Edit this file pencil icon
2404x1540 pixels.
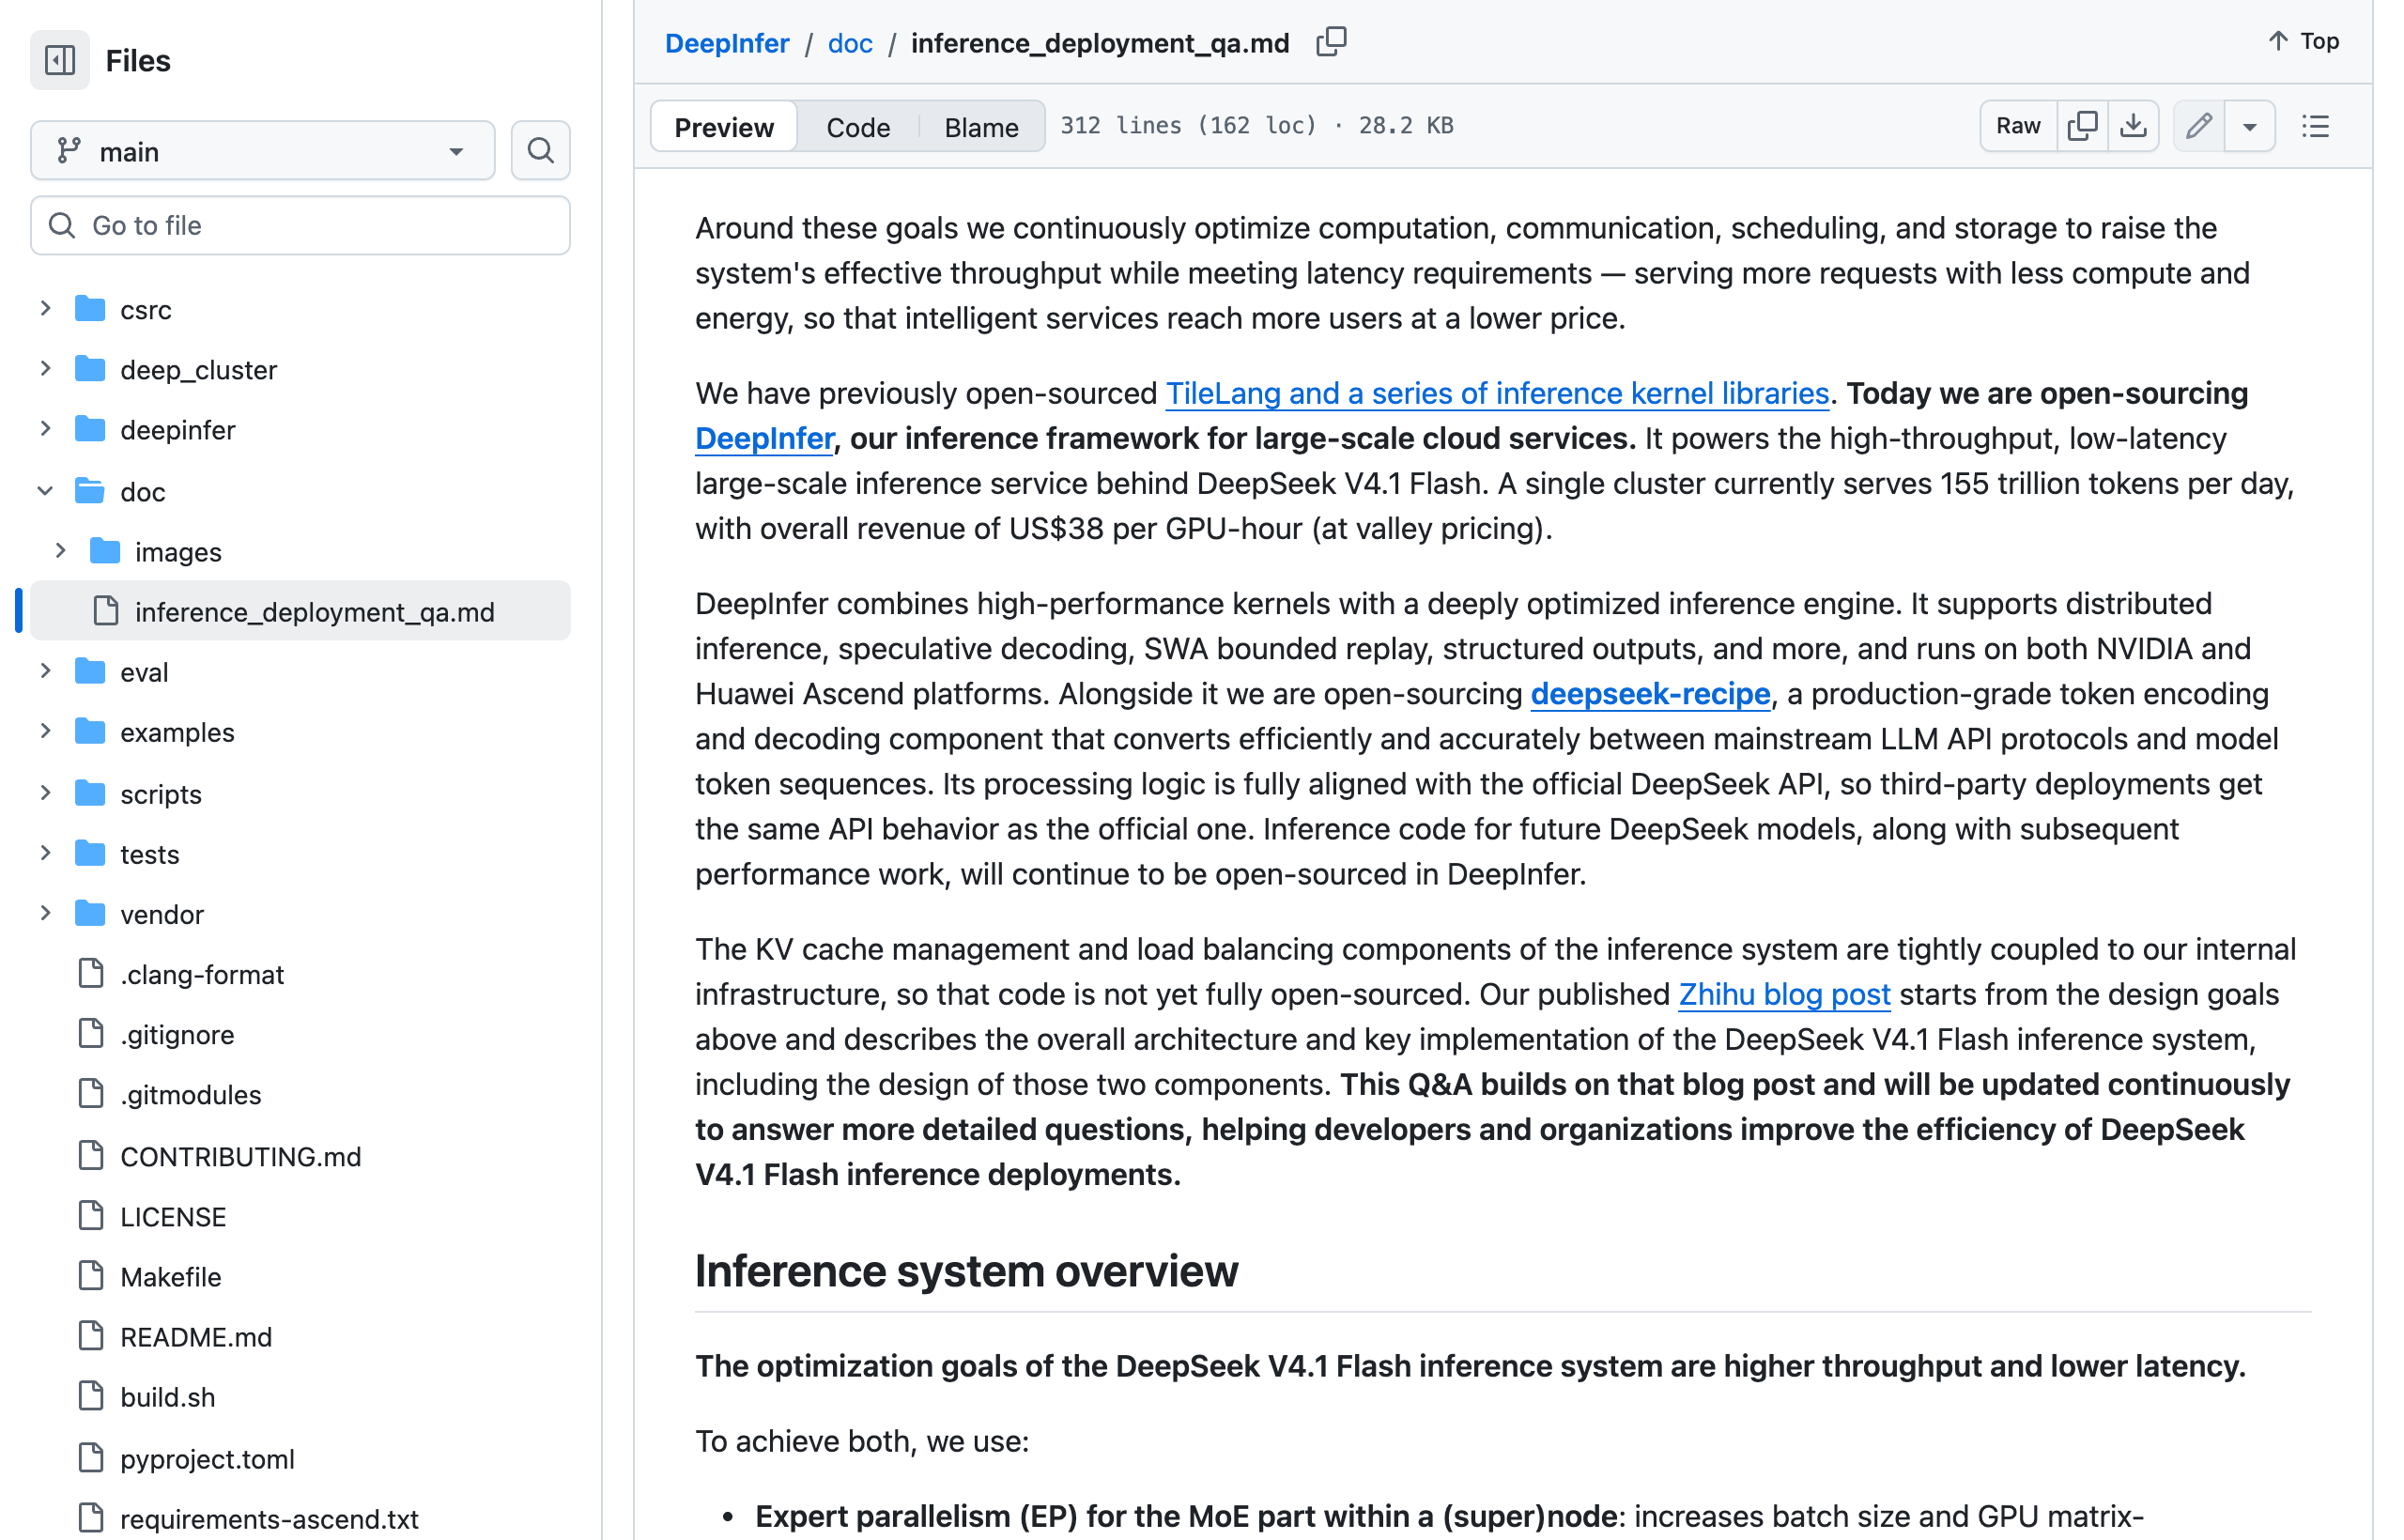[x=2198, y=126]
